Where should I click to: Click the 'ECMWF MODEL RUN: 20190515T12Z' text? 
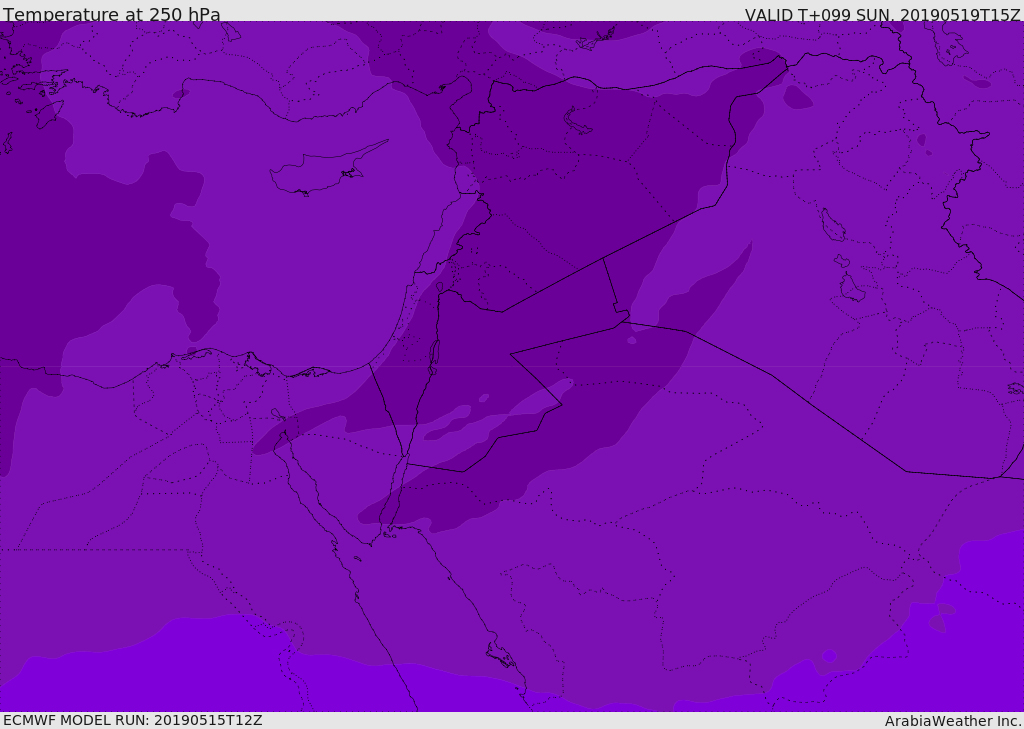point(133,720)
